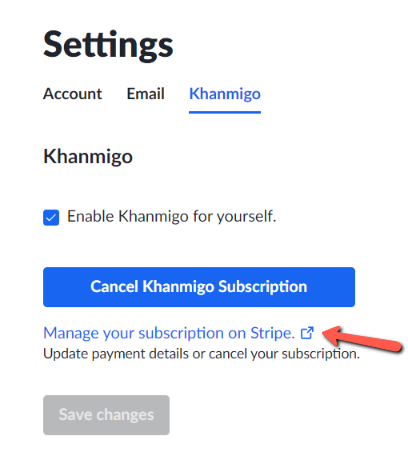Viewport: 408px width, 457px height.
Task: Click the word 'Stripe' in the blue link
Action: (273, 333)
